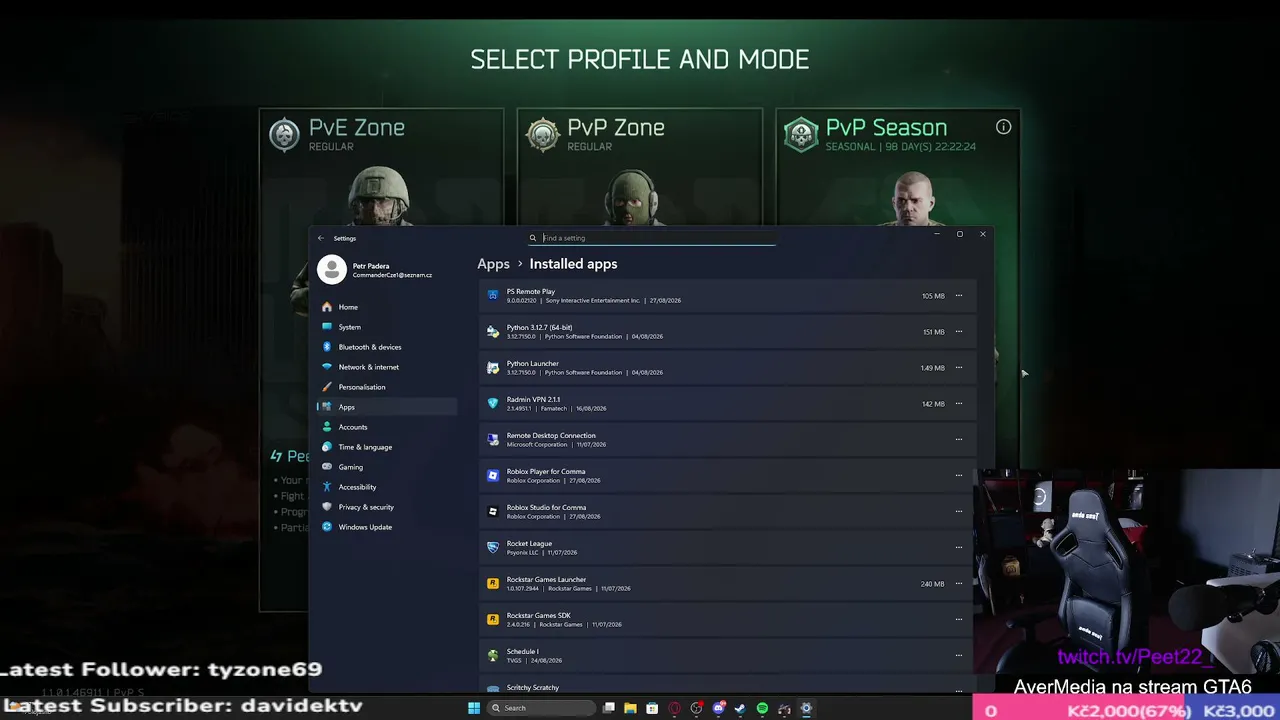The height and width of the screenshot is (720, 1280).
Task: Open more options for Rockstar Games SDK
Action: (958, 620)
